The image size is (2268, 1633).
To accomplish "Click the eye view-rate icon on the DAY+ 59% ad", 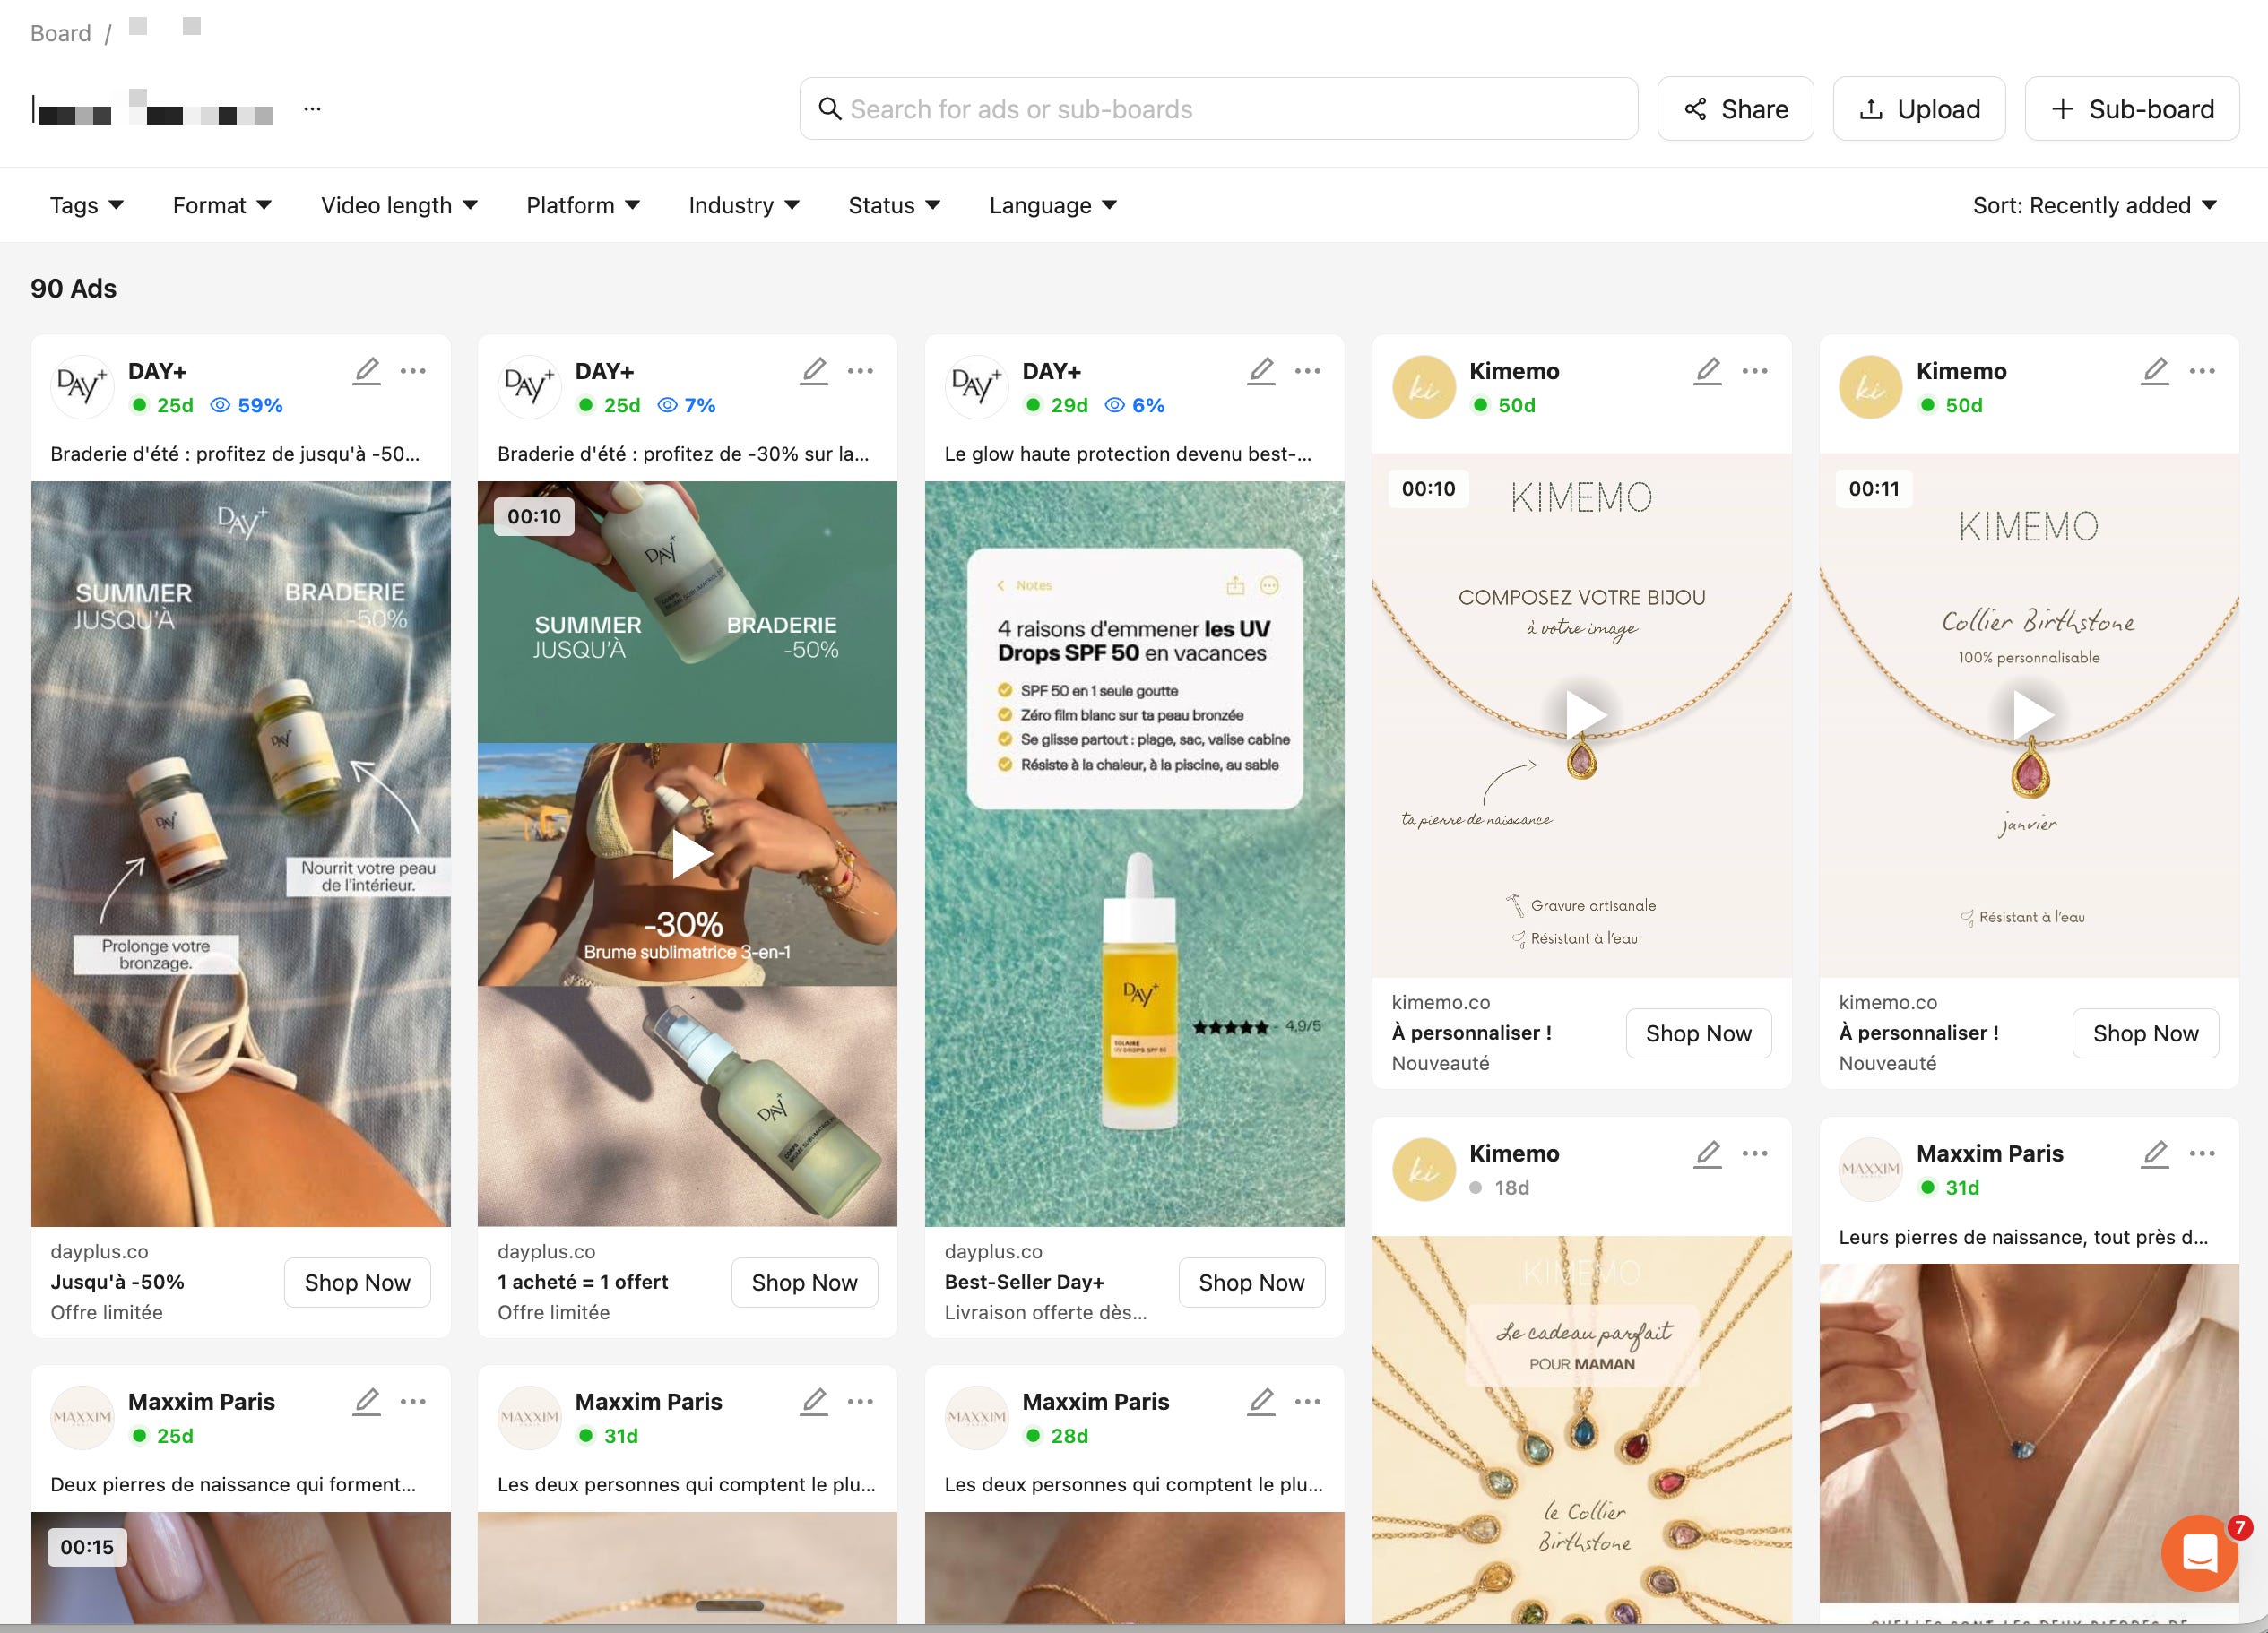I will (x=220, y=405).
